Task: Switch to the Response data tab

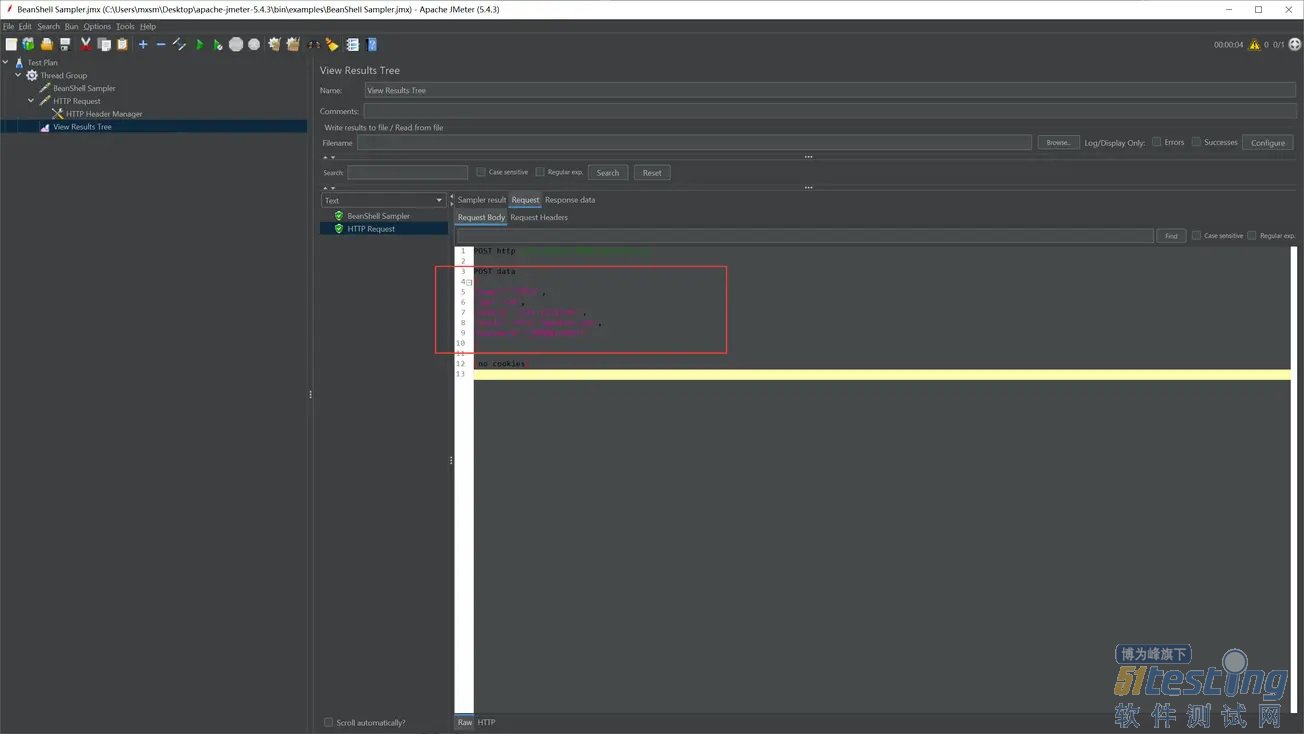Action: click(x=570, y=200)
